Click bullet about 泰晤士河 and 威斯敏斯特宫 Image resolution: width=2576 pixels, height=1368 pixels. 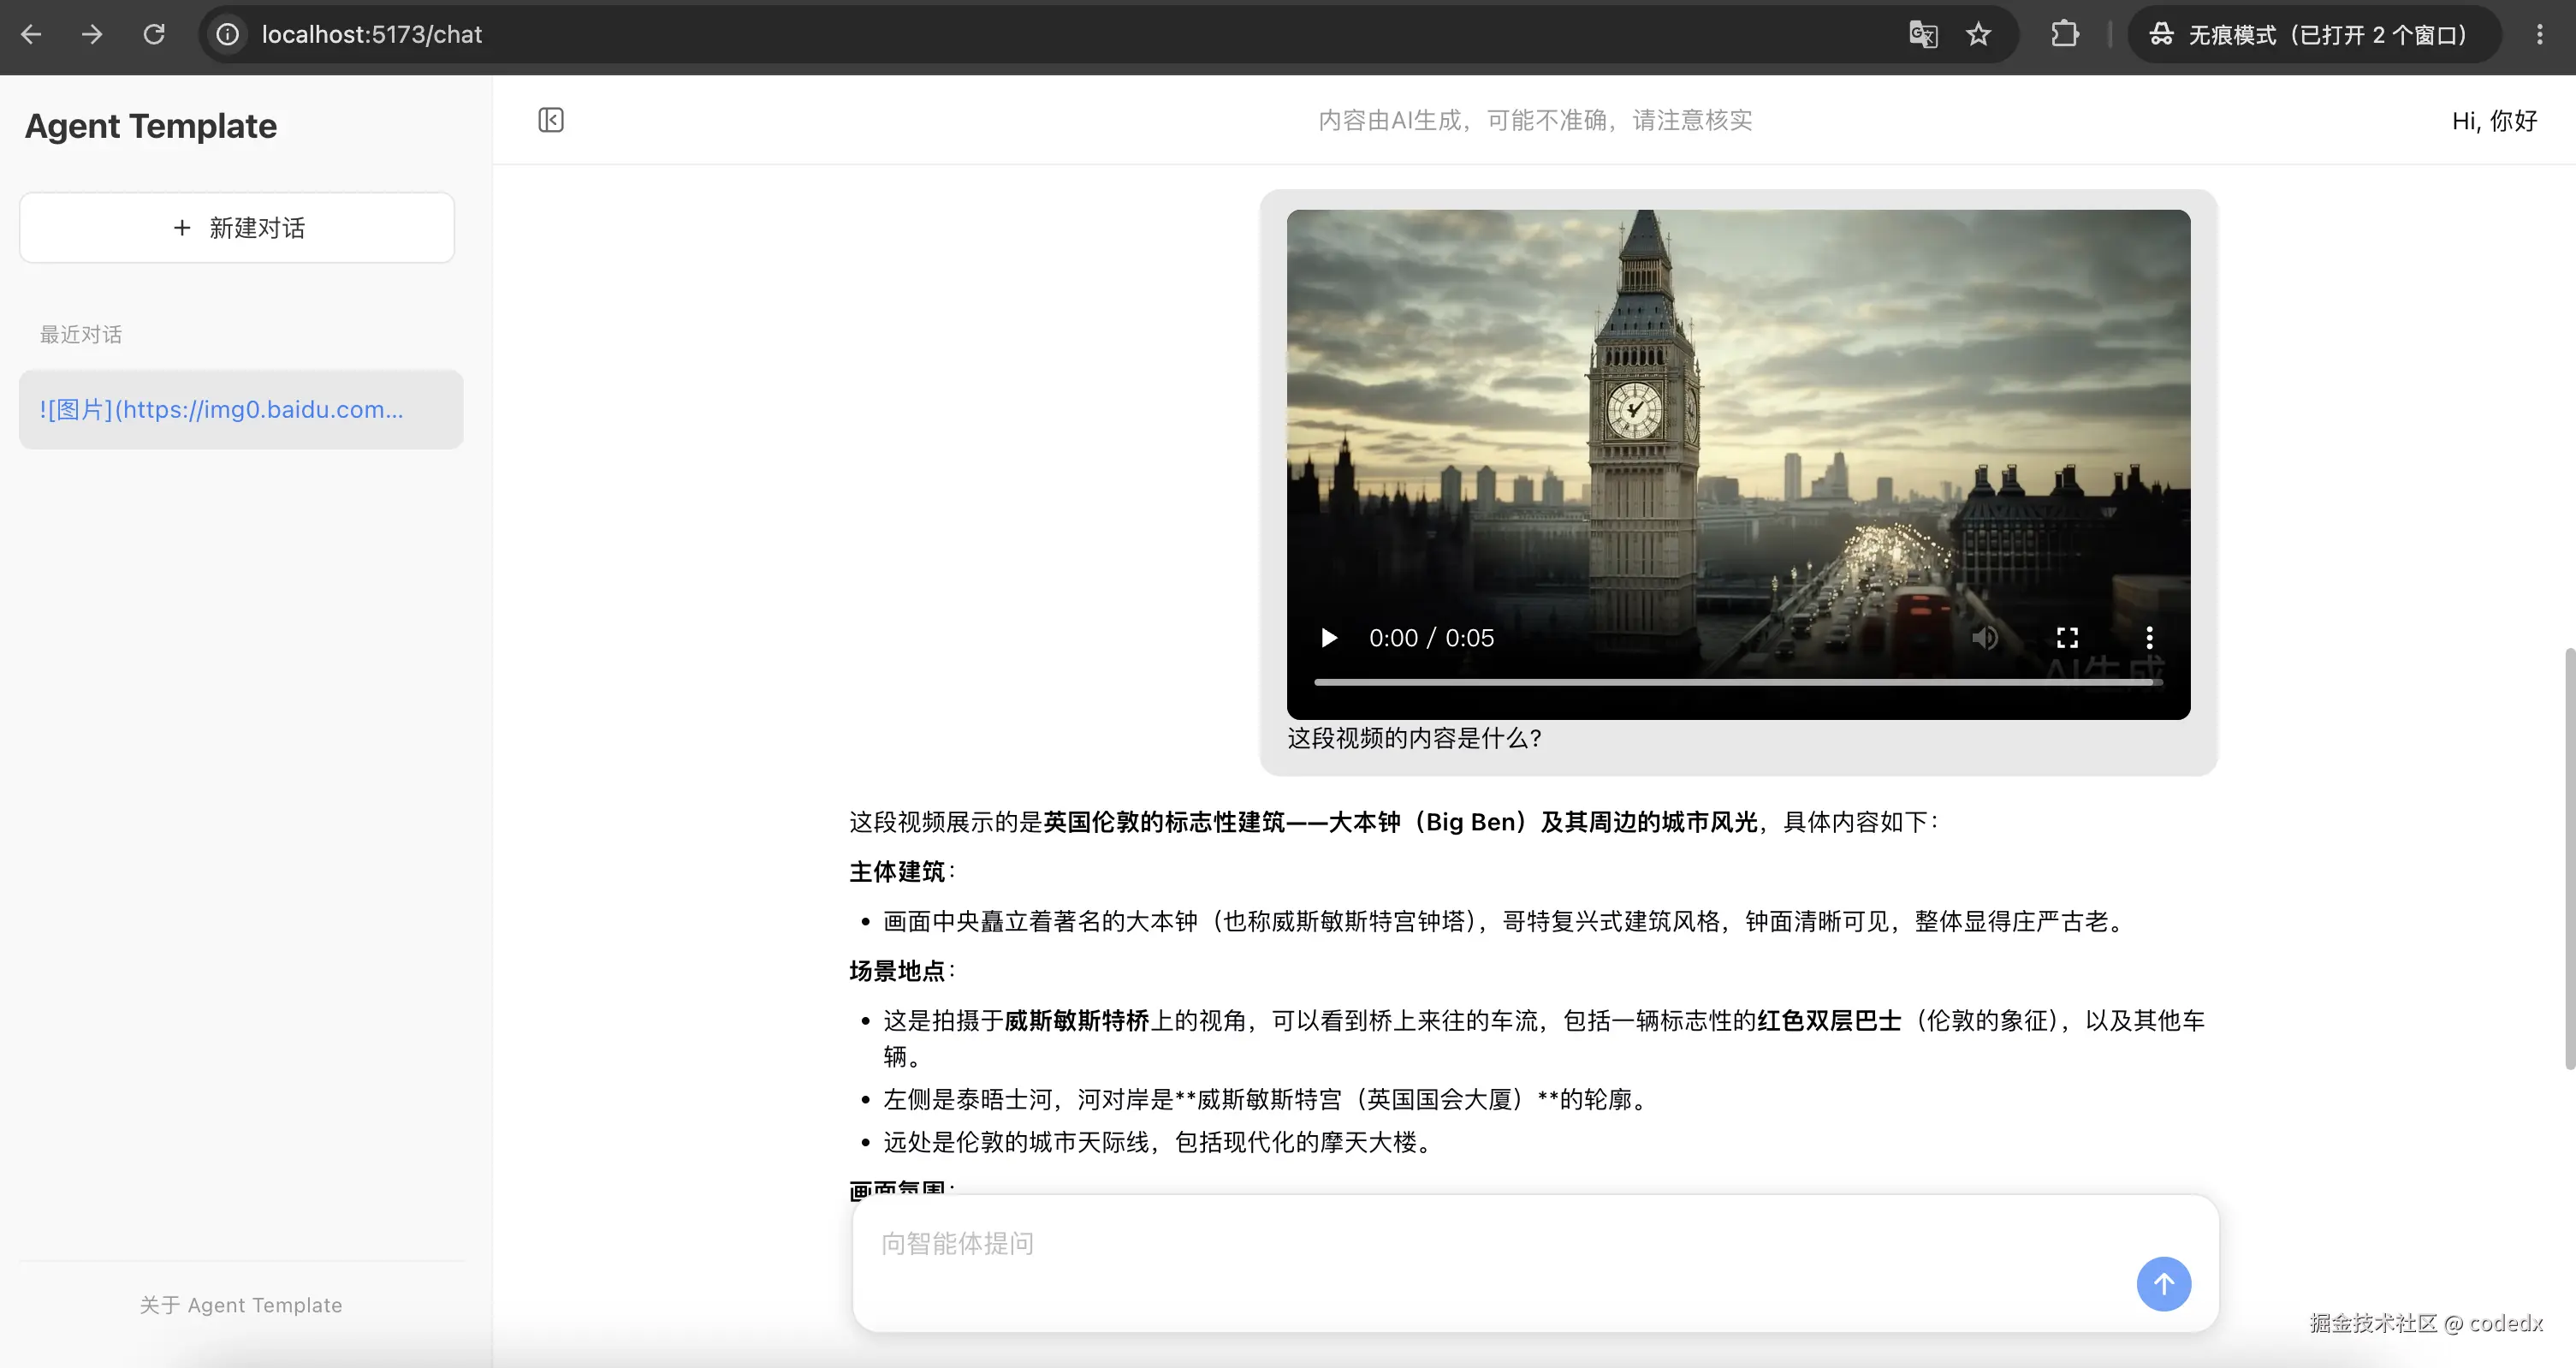[x=1265, y=1099]
